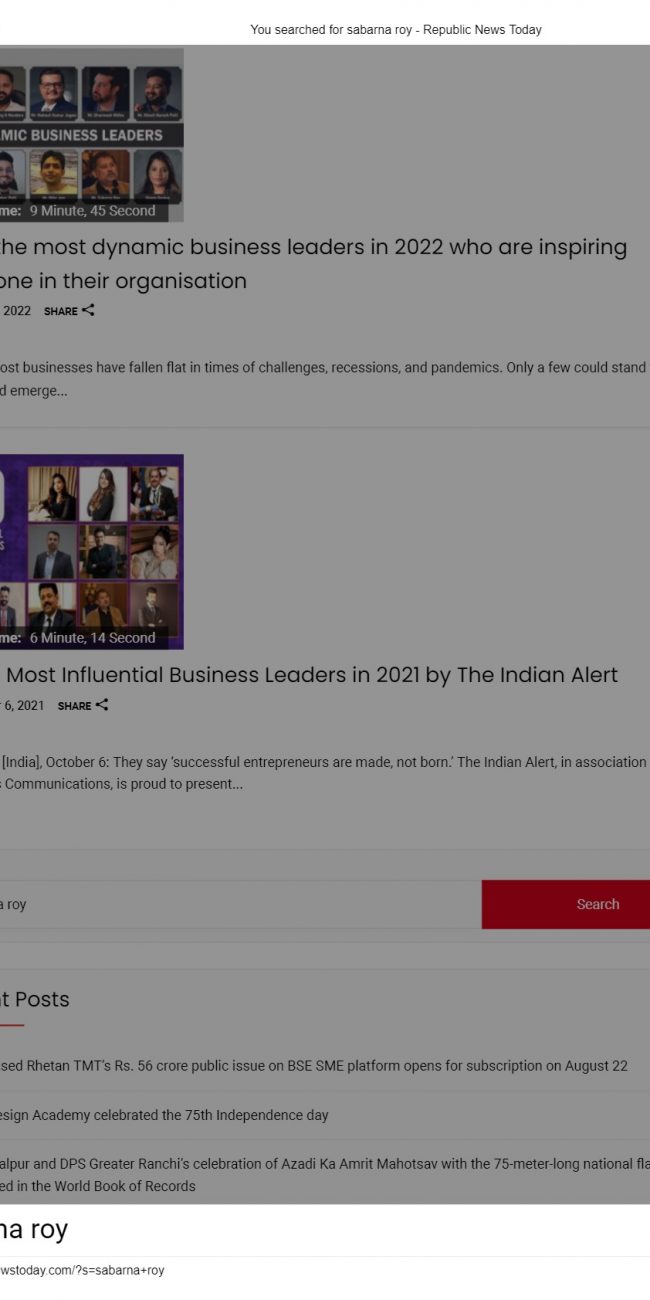This screenshot has height=1300, width=650.
Task: Click the '9 Minute, 45 Second' read time label
Action: (x=92, y=211)
